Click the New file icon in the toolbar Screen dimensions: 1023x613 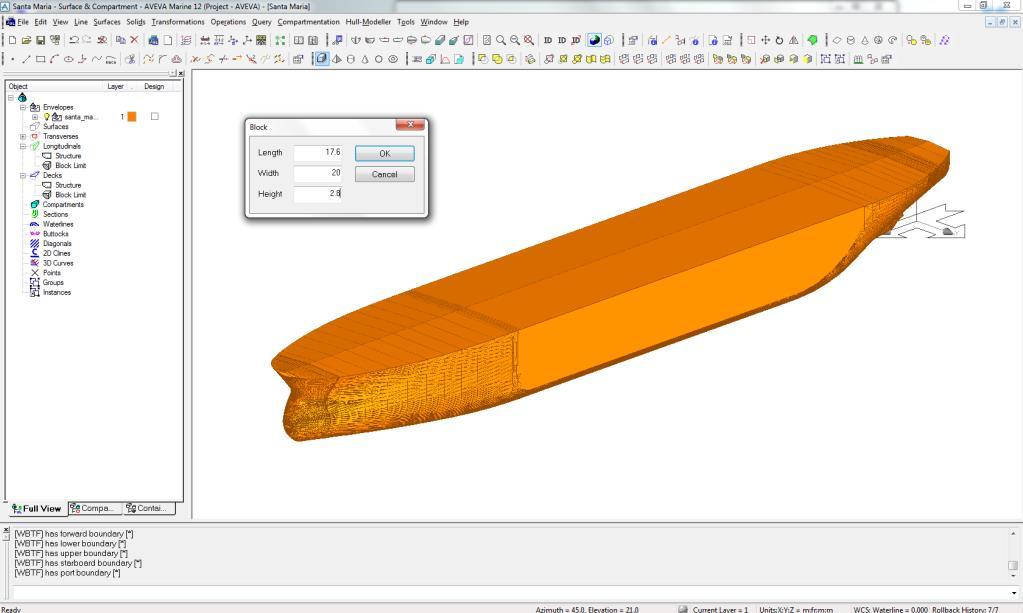[12, 40]
